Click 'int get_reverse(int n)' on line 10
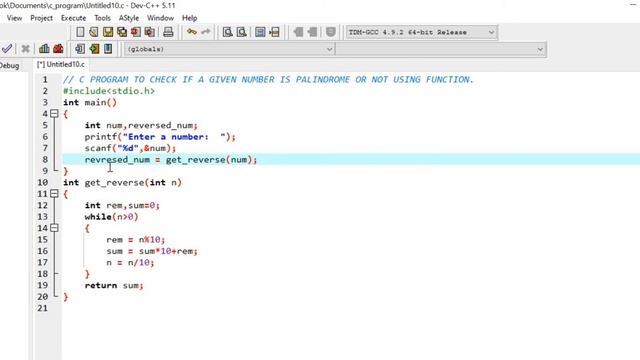The height and width of the screenshot is (360, 640). point(122,182)
